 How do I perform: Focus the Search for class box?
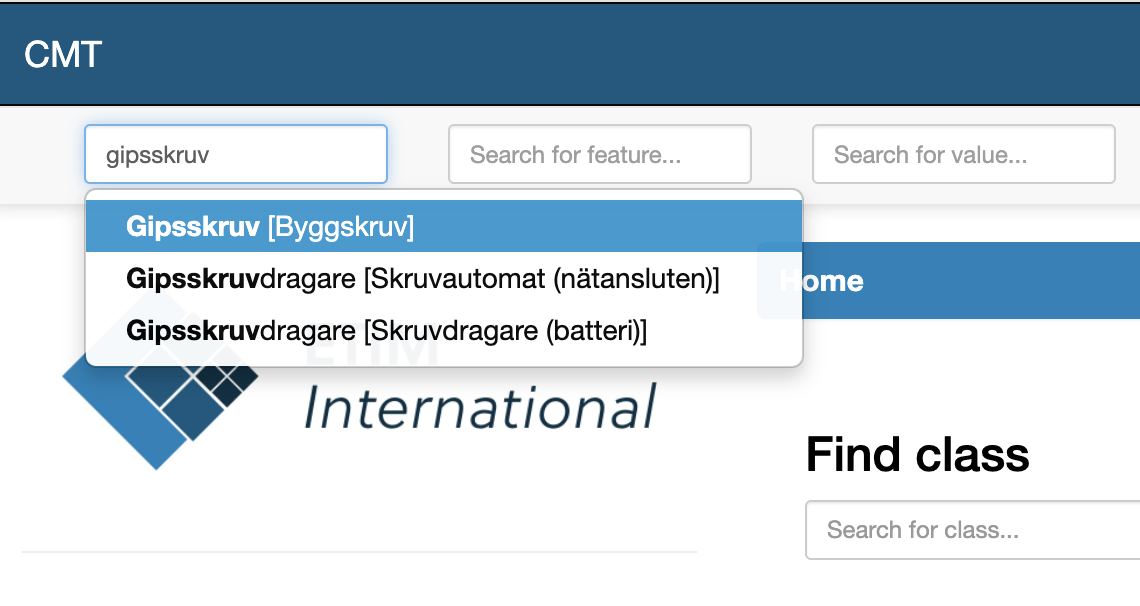click(970, 530)
